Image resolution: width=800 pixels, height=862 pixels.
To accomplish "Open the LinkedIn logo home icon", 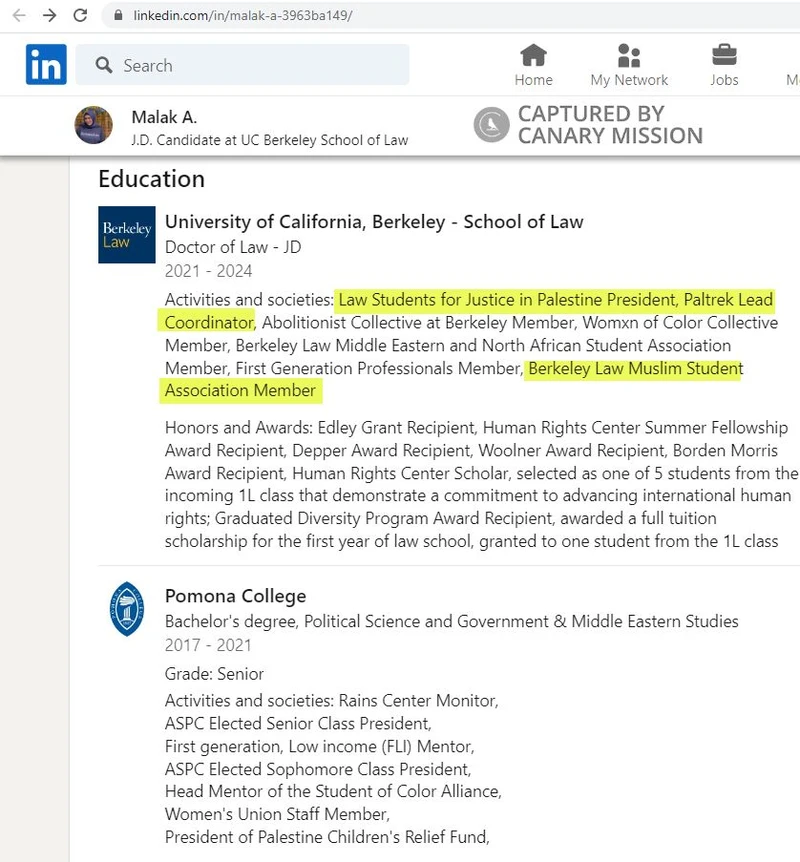I will tap(46, 64).
